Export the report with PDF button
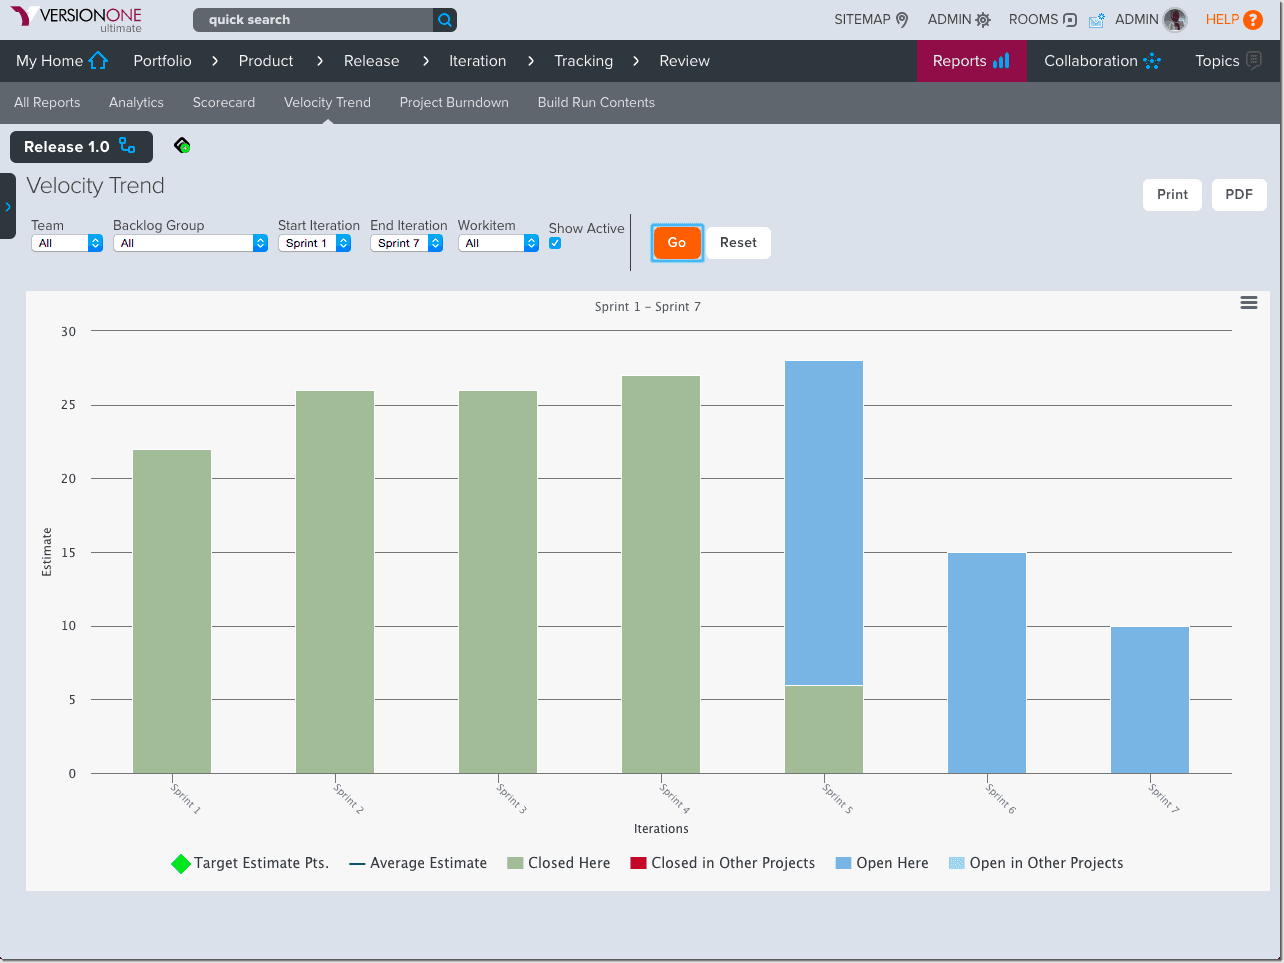 click(x=1238, y=194)
